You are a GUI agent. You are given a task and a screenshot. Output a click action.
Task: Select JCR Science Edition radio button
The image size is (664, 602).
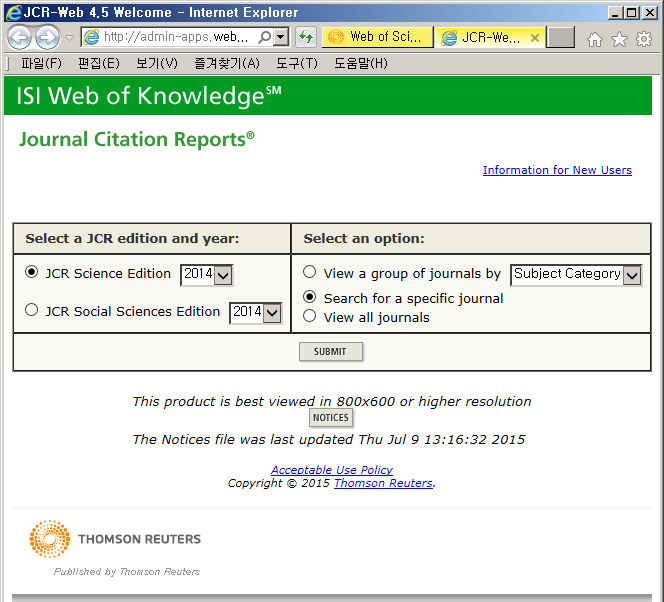coord(31,272)
